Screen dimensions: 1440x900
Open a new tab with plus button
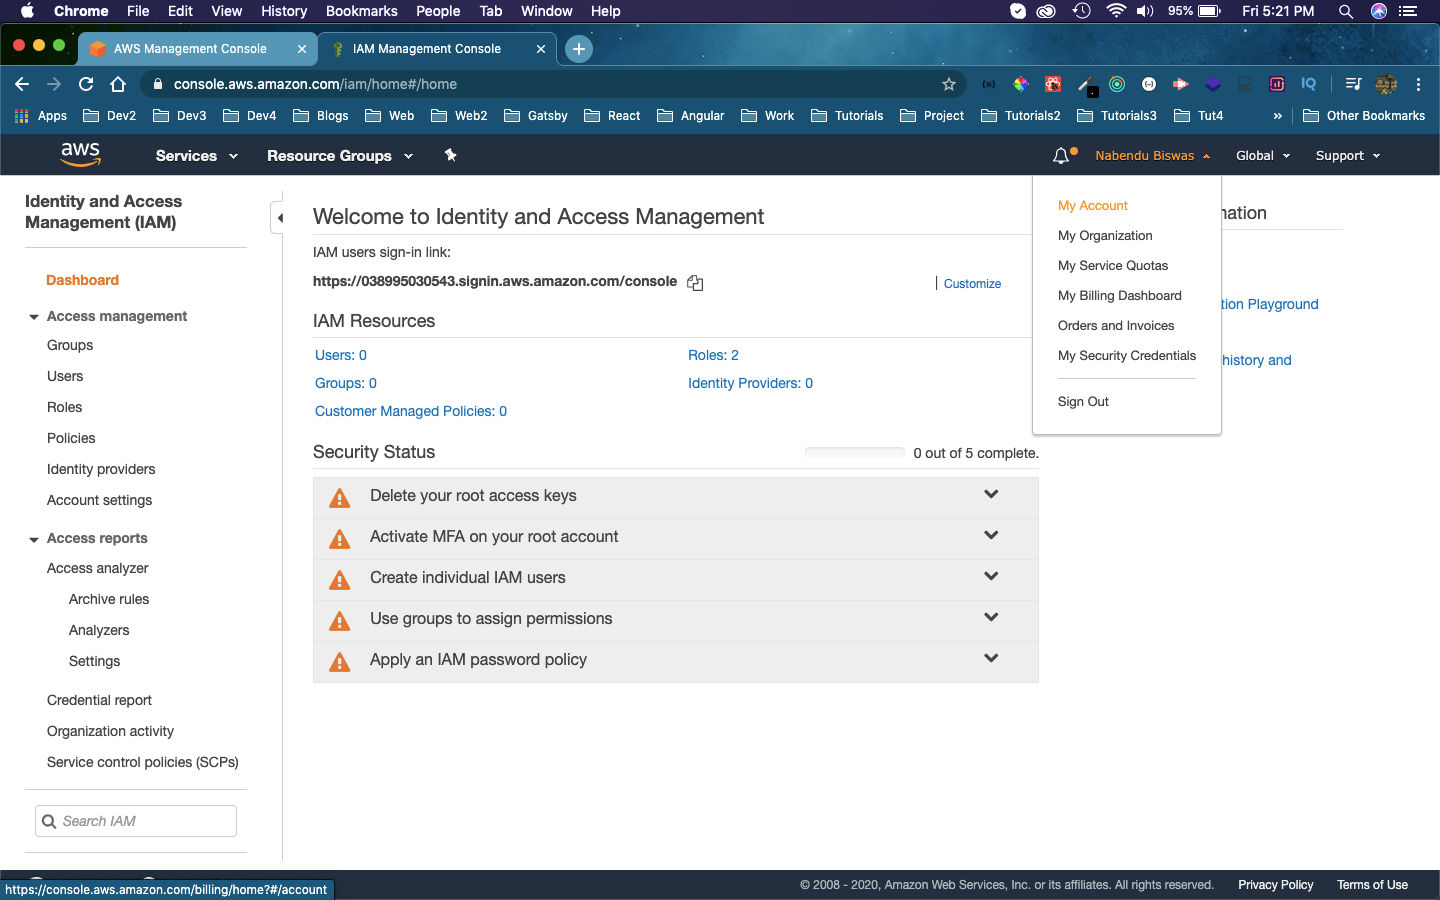[578, 48]
